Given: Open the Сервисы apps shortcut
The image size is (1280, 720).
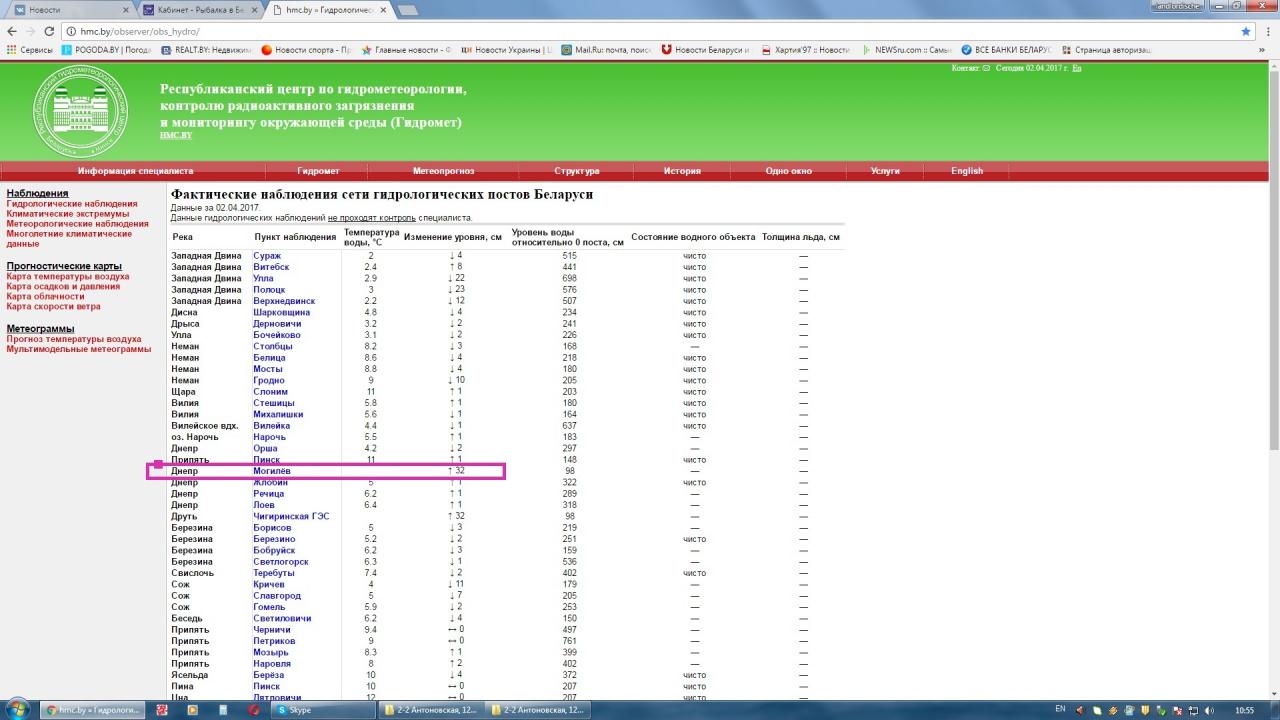Looking at the screenshot, I should (x=30, y=49).
